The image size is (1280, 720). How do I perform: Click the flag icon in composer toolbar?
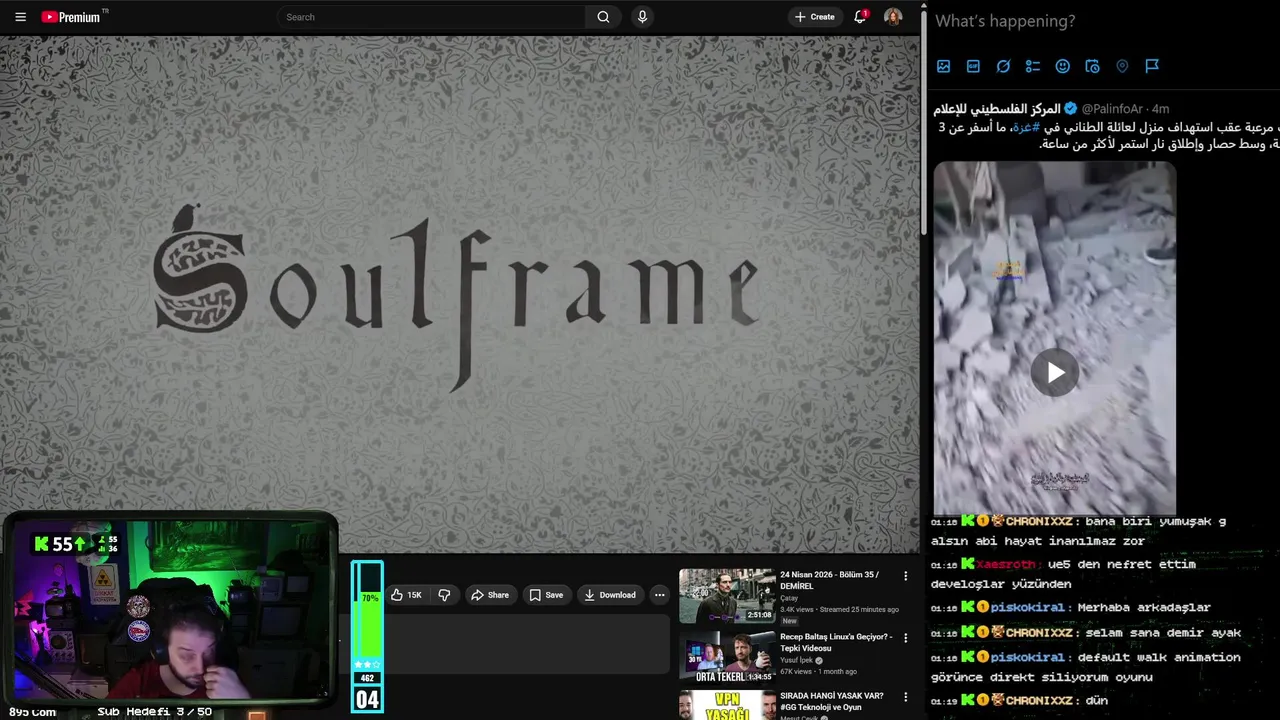click(1152, 66)
